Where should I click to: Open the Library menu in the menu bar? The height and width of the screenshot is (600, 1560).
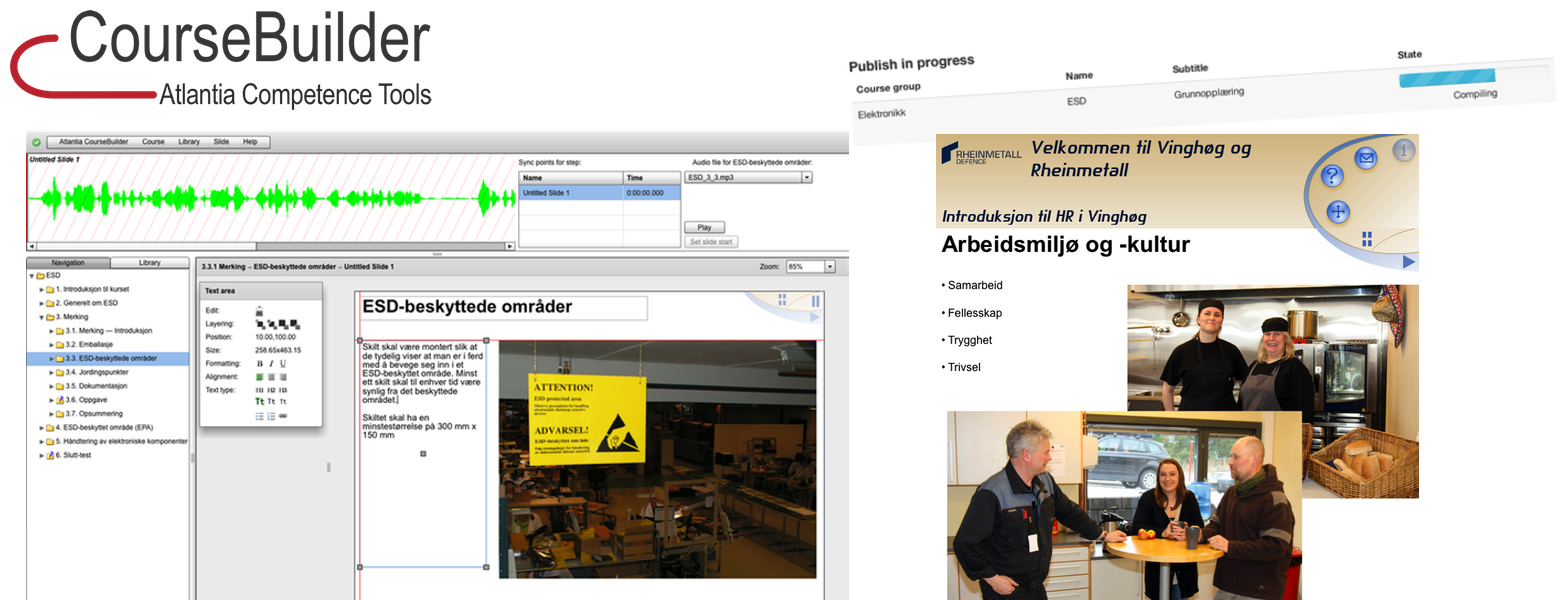coord(189,142)
